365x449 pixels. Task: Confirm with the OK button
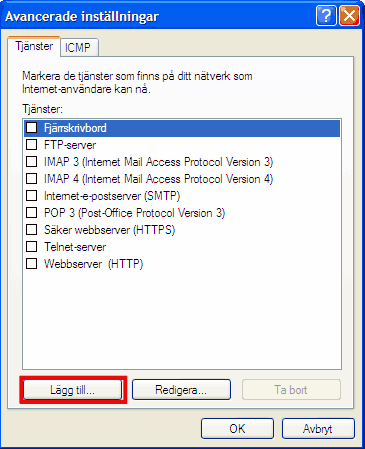tap(237, 429)
